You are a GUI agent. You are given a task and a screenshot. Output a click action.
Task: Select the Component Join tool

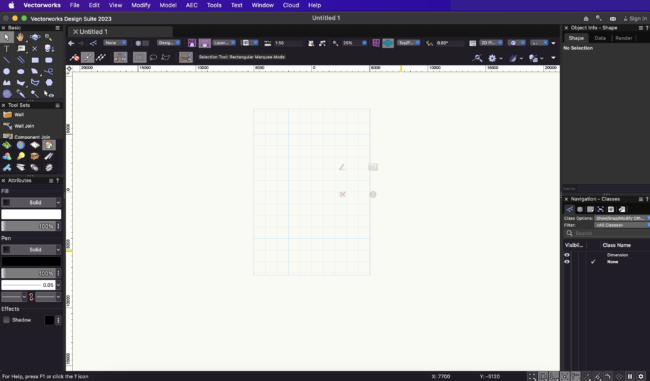coord(26,136)
